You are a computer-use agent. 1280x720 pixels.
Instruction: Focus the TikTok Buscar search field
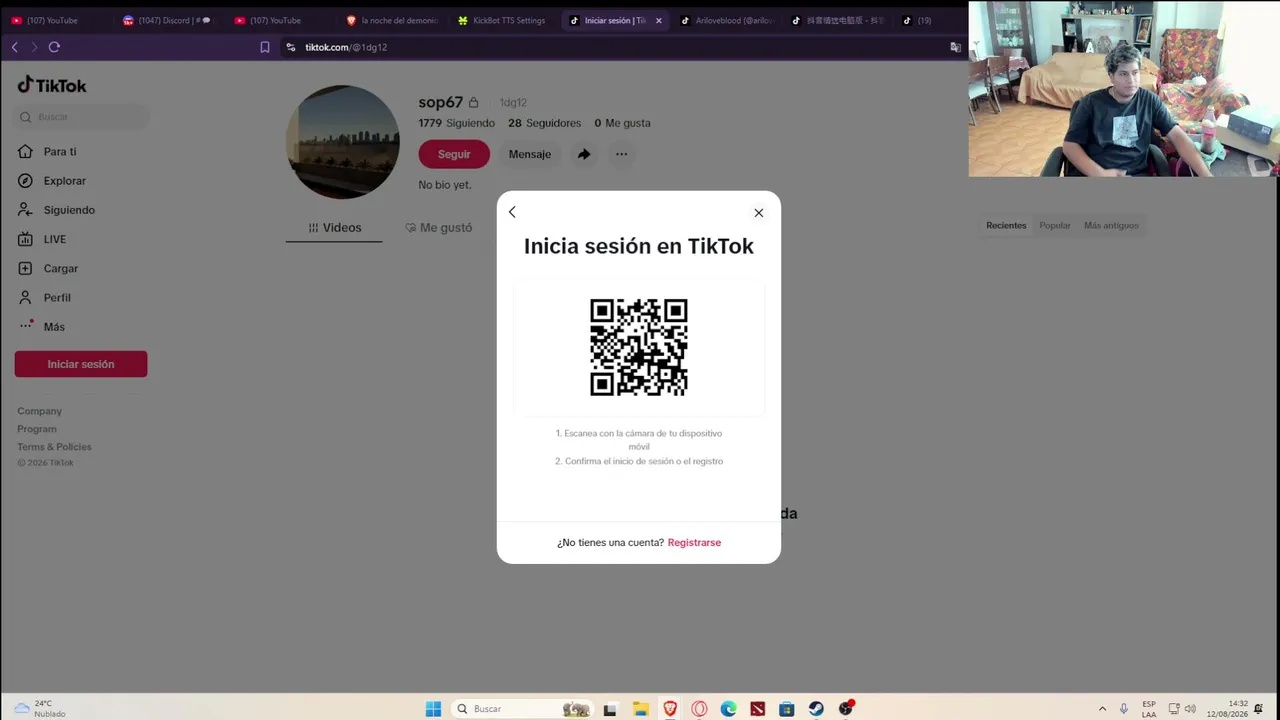[83, 117]
